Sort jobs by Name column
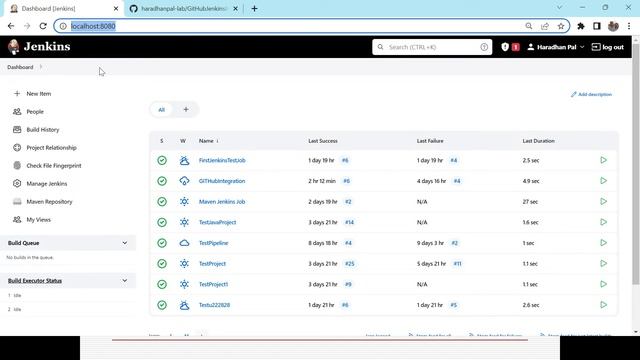Screen dimensions: 640x360 (x=208, y=141)
